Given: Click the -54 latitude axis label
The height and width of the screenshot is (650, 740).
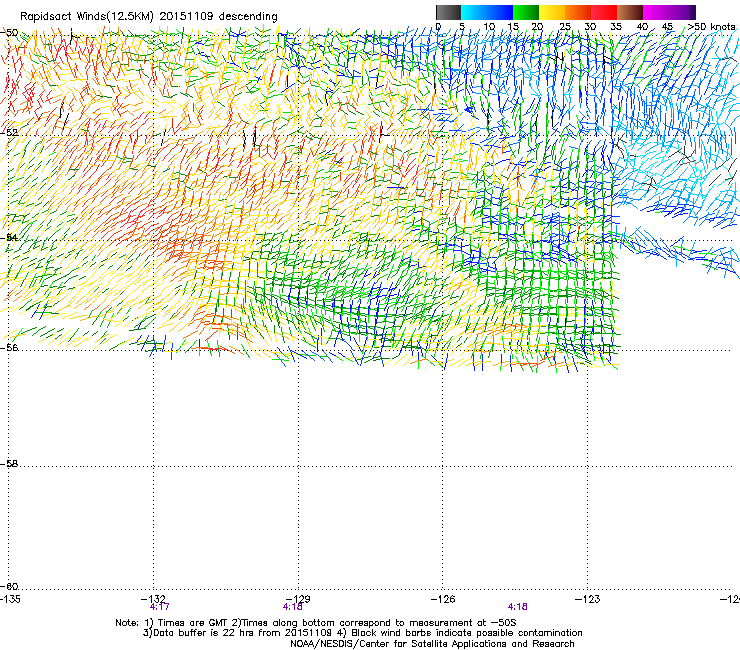Looking at the screenshot, I should coord(9,237).
